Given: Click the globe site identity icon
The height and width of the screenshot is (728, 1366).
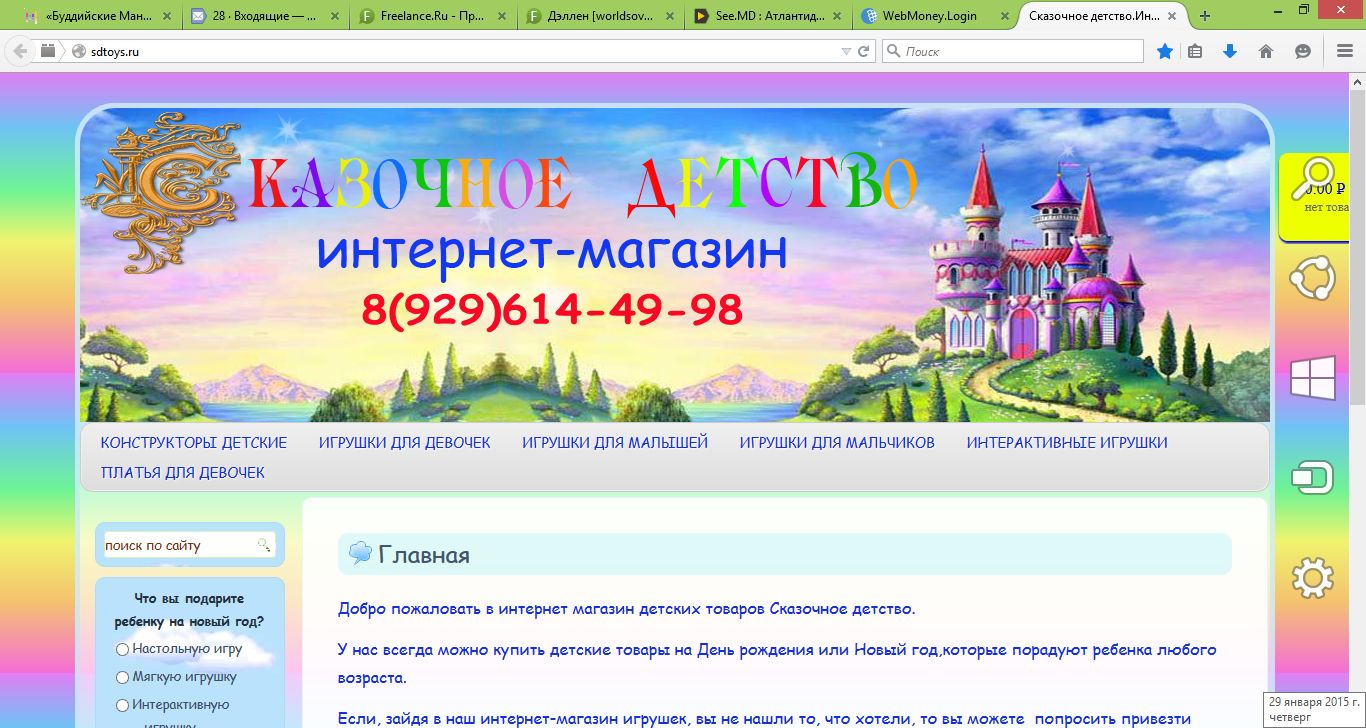Looking at the screenshot, I should pyautogui.click(x=78, y=51).
